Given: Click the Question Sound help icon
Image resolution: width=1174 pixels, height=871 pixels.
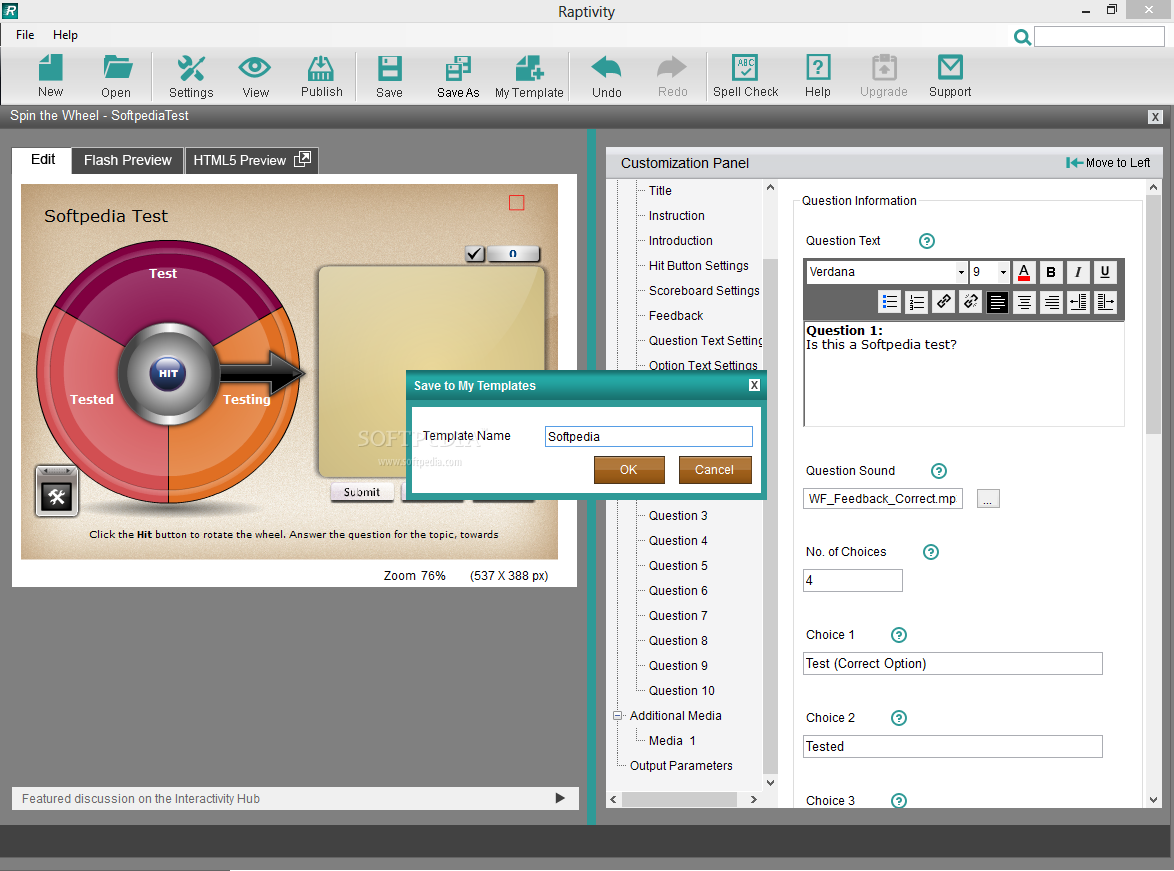Looking at the screenshot, I should coord(938,470).
